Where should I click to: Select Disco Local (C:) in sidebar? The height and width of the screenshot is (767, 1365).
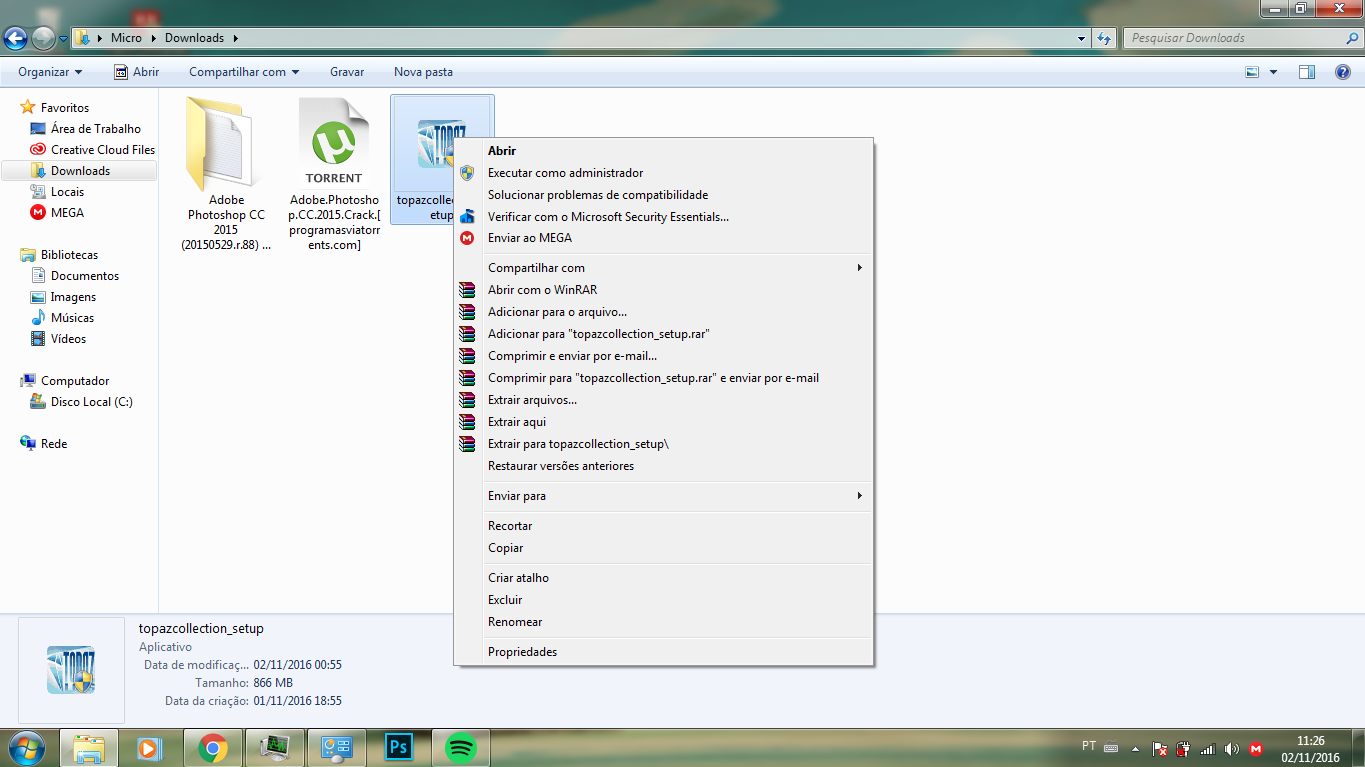click(x=92, y=402)
